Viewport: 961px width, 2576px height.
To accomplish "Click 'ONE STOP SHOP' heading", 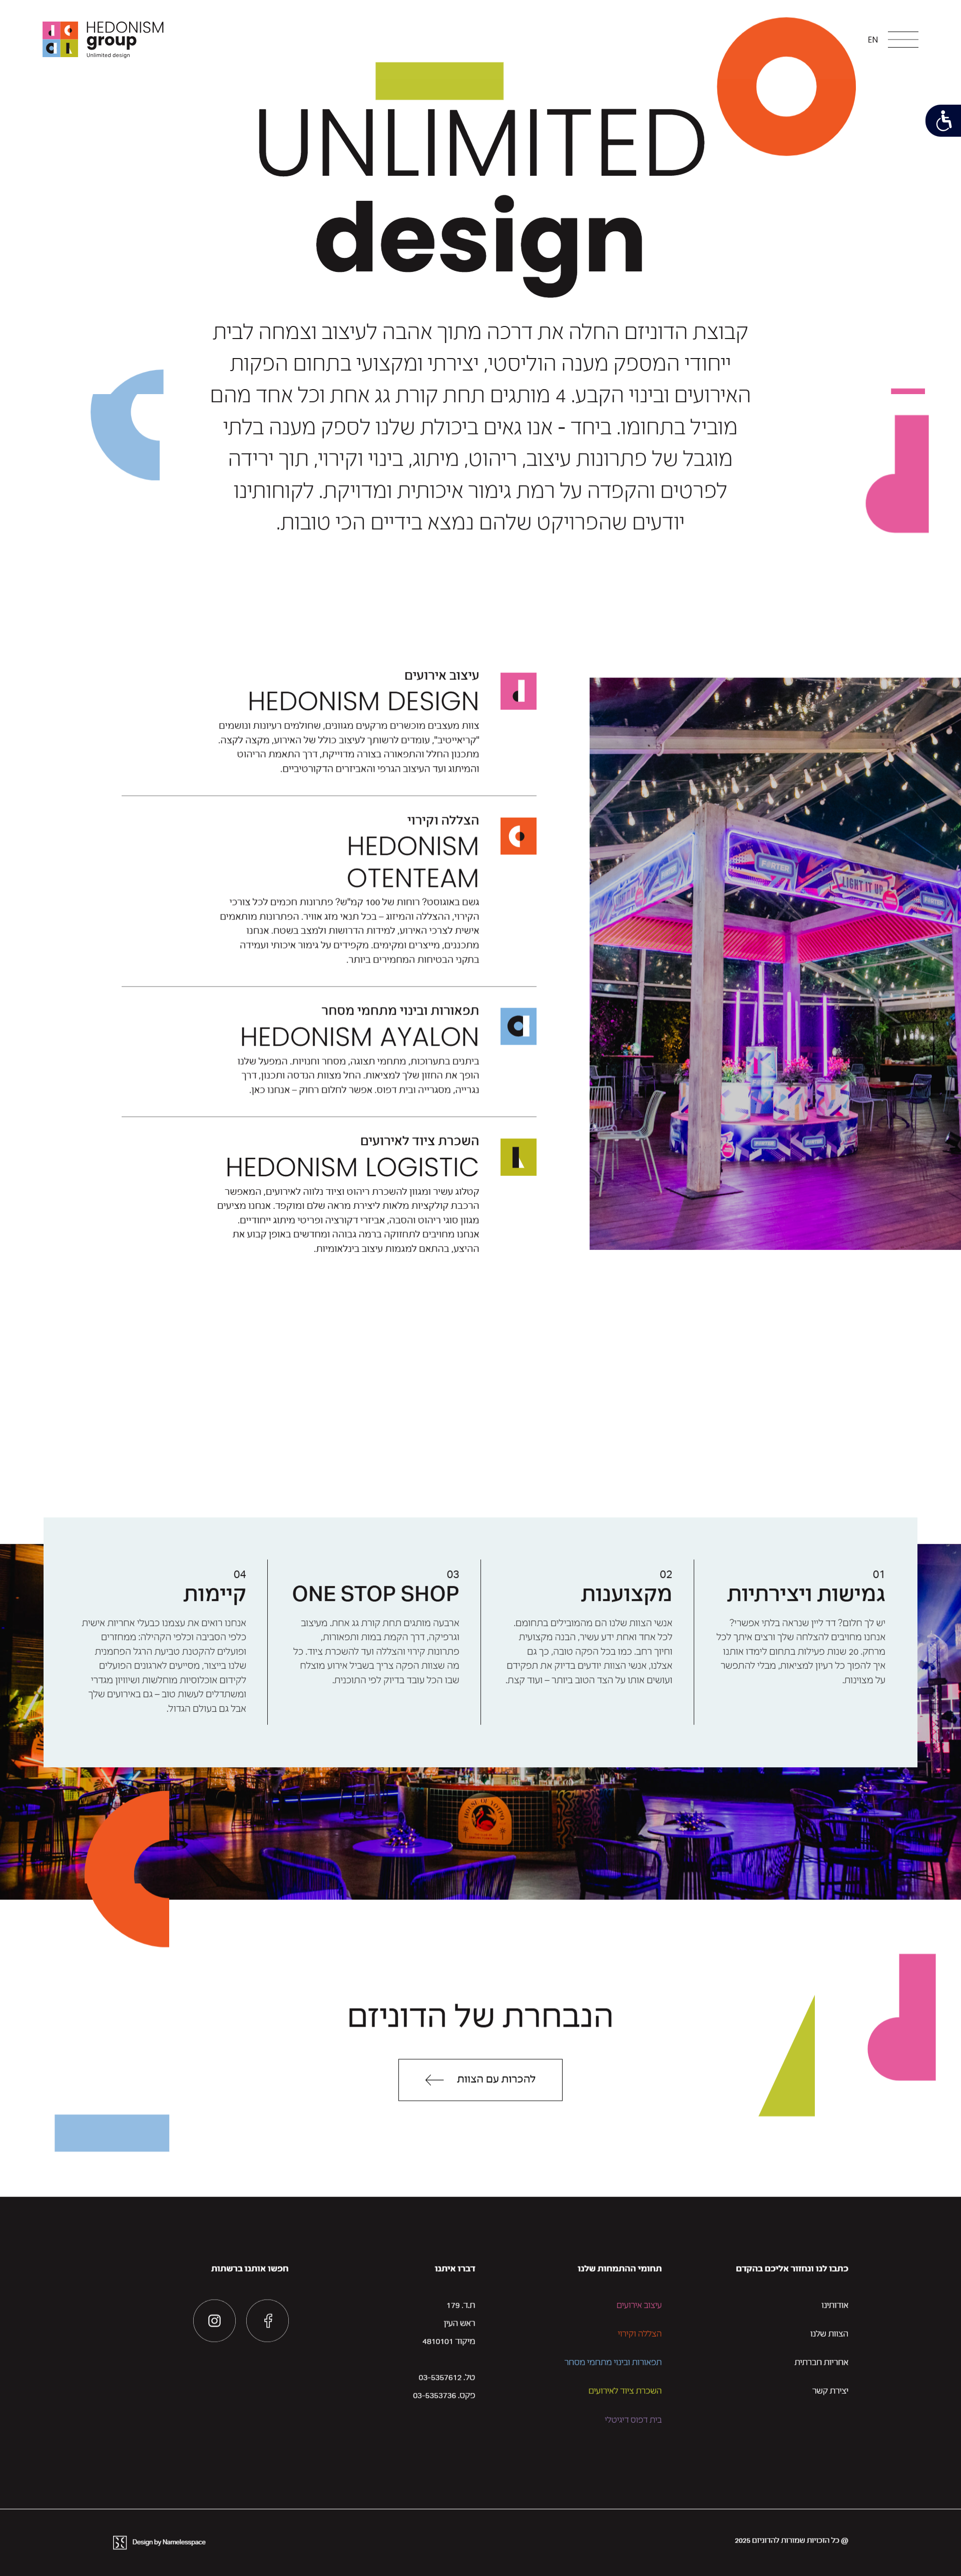I will tap(375, 1593).
